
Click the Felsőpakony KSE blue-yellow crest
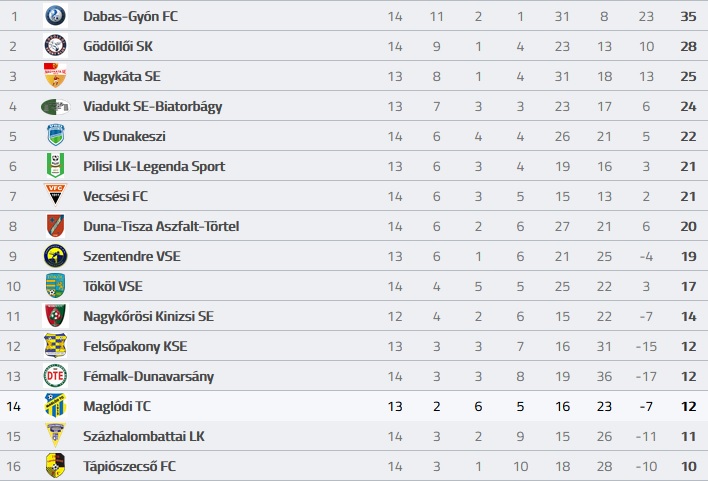(56, 346)
